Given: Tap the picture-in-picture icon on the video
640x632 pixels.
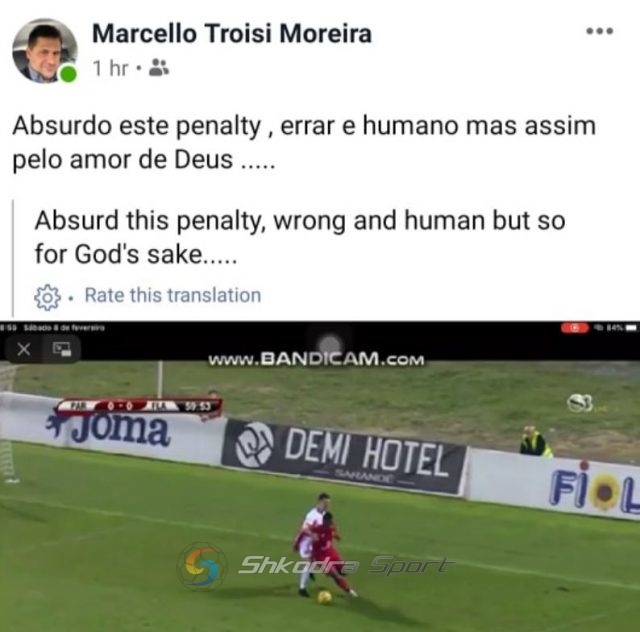Looking at the screenshot, I should (x=62, y=349).
